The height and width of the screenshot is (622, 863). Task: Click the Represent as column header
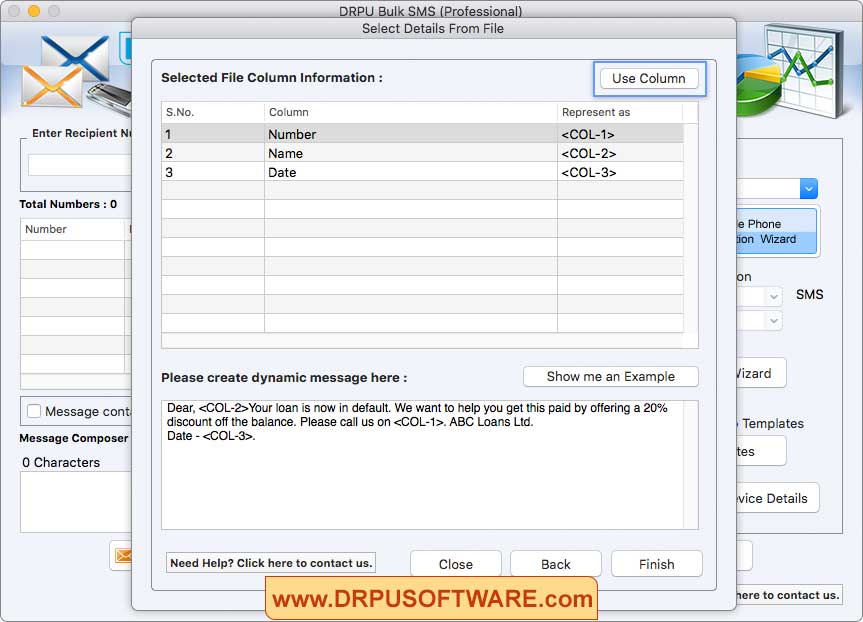620,112
